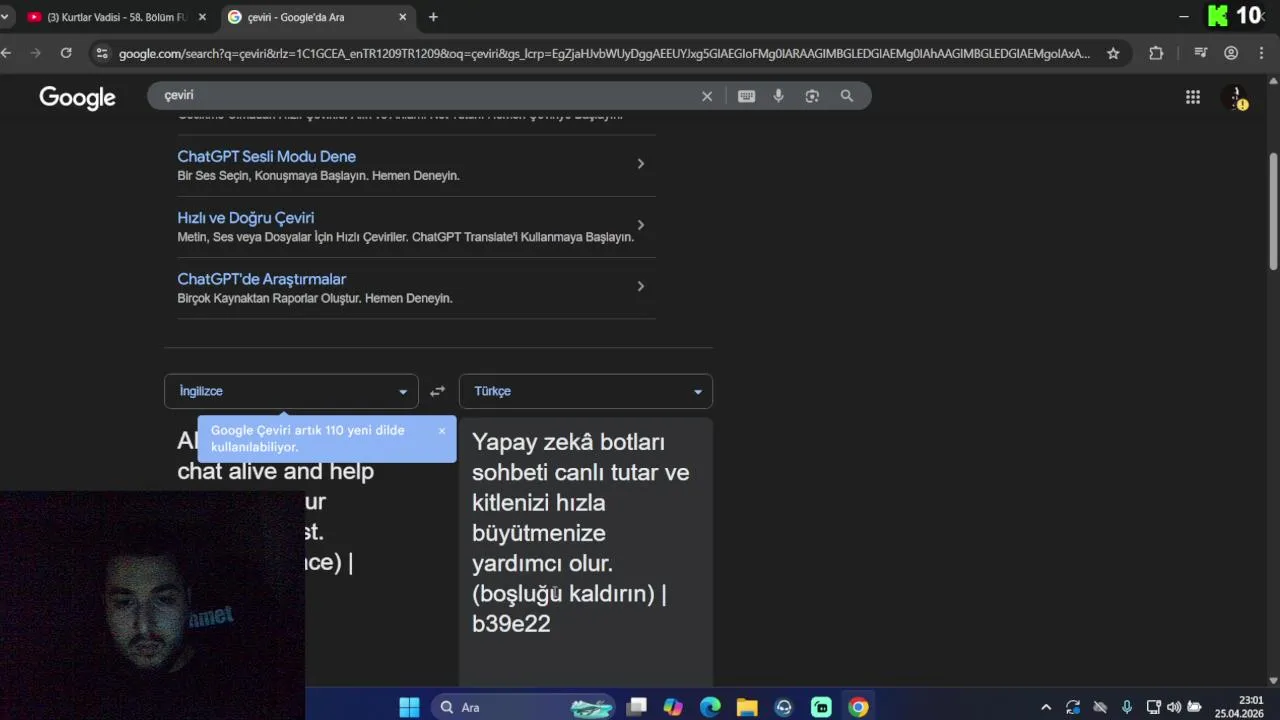Image resolution: width=1280 pixels, height=720 pixels.
Task: Open the Google apps grid
Action: (x=1193, y=97)
